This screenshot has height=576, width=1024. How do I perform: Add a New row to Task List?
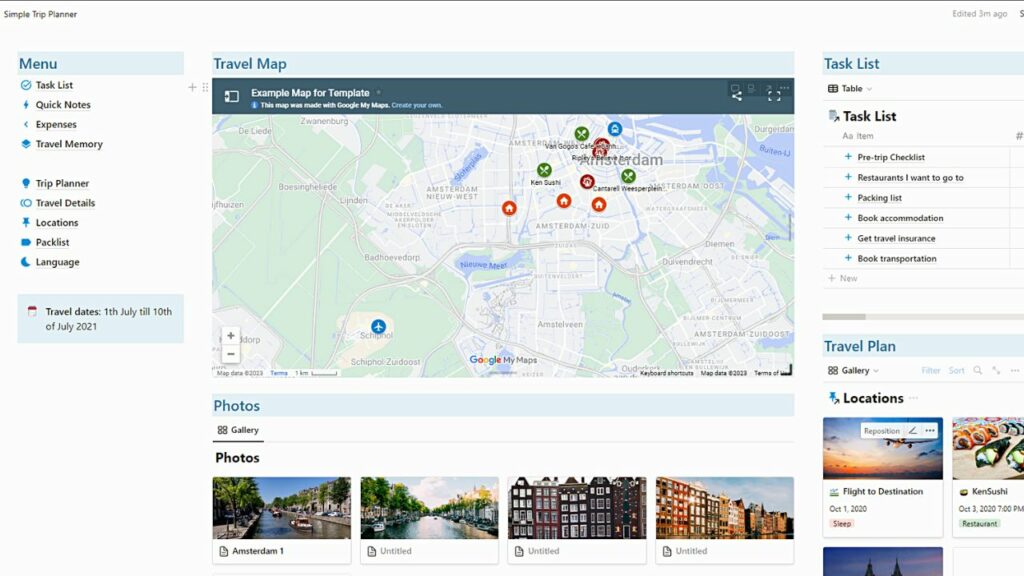point(843,278)
